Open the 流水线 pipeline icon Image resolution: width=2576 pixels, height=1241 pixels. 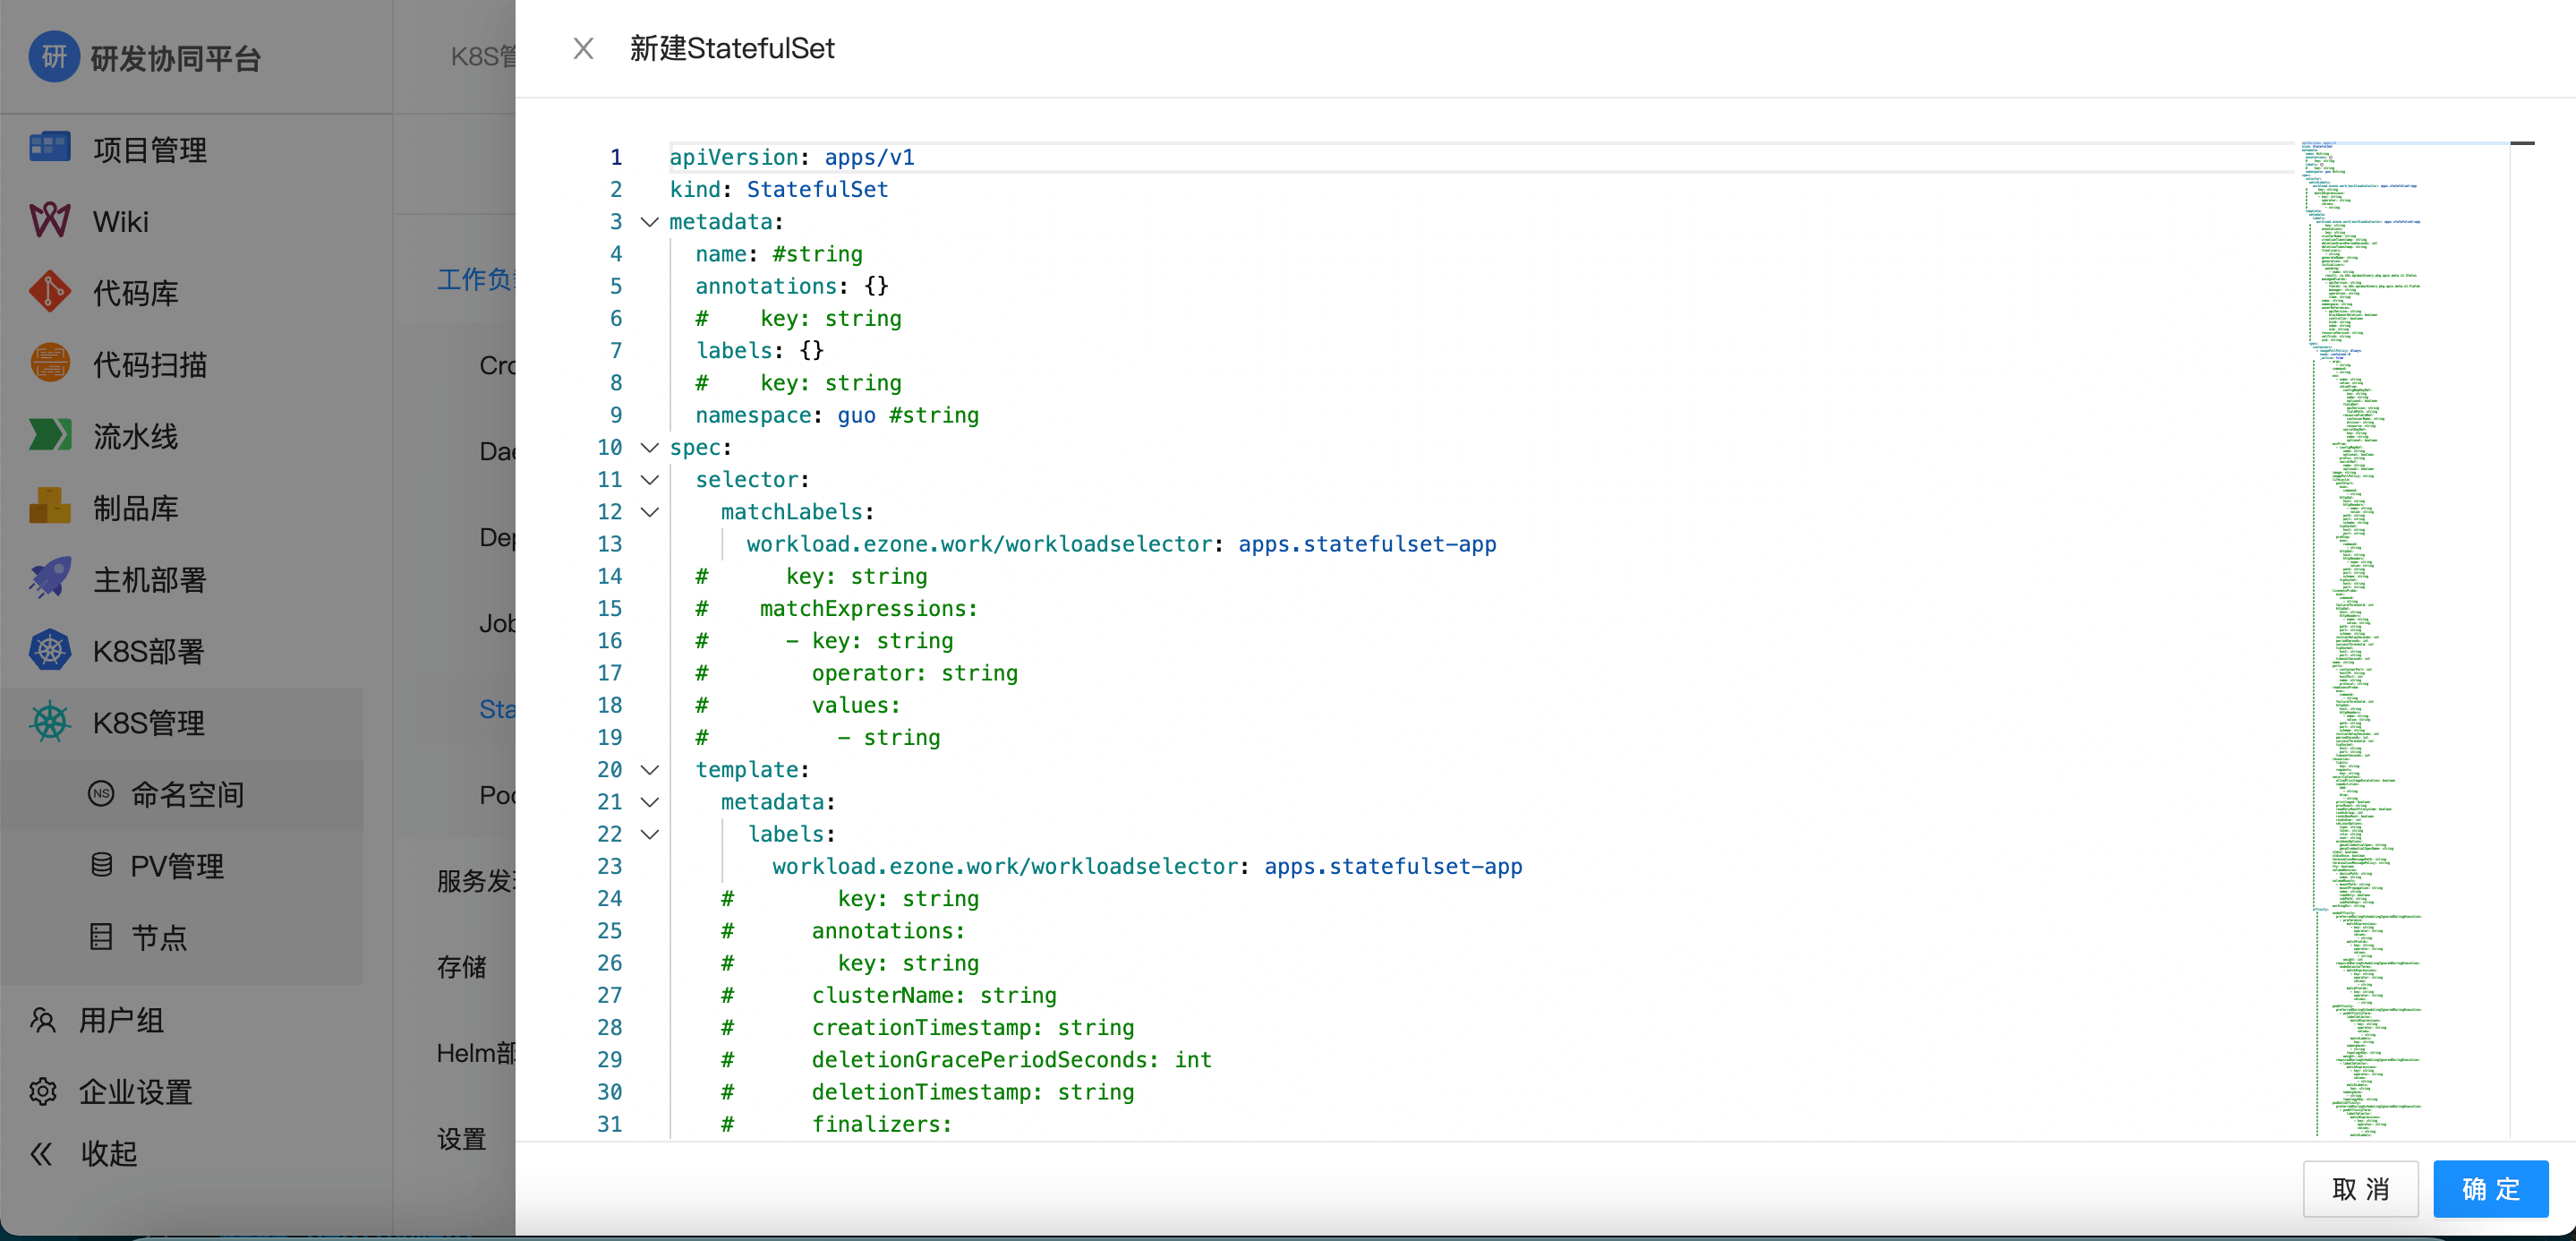point(49,435)
